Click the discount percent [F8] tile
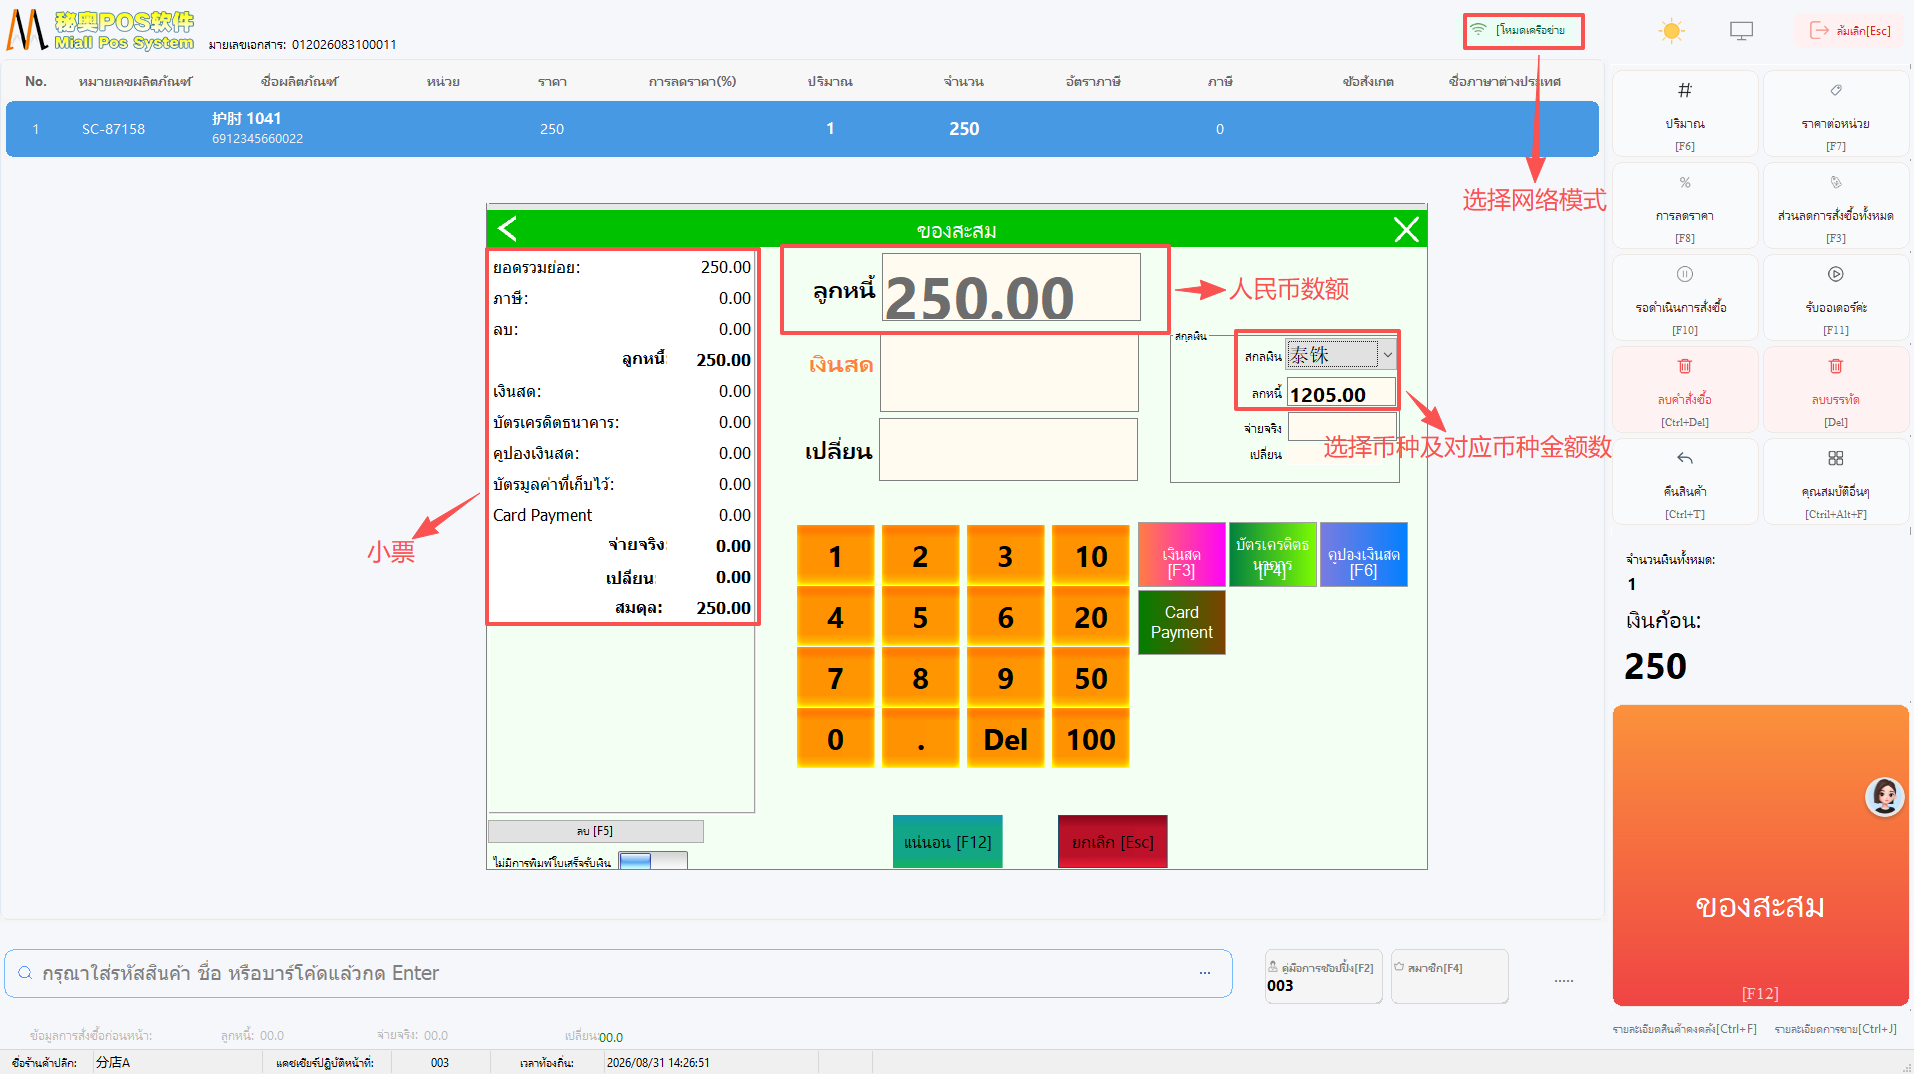Image resolution: width=1914 pixels, height=1074 pixels. [1685, 205]
